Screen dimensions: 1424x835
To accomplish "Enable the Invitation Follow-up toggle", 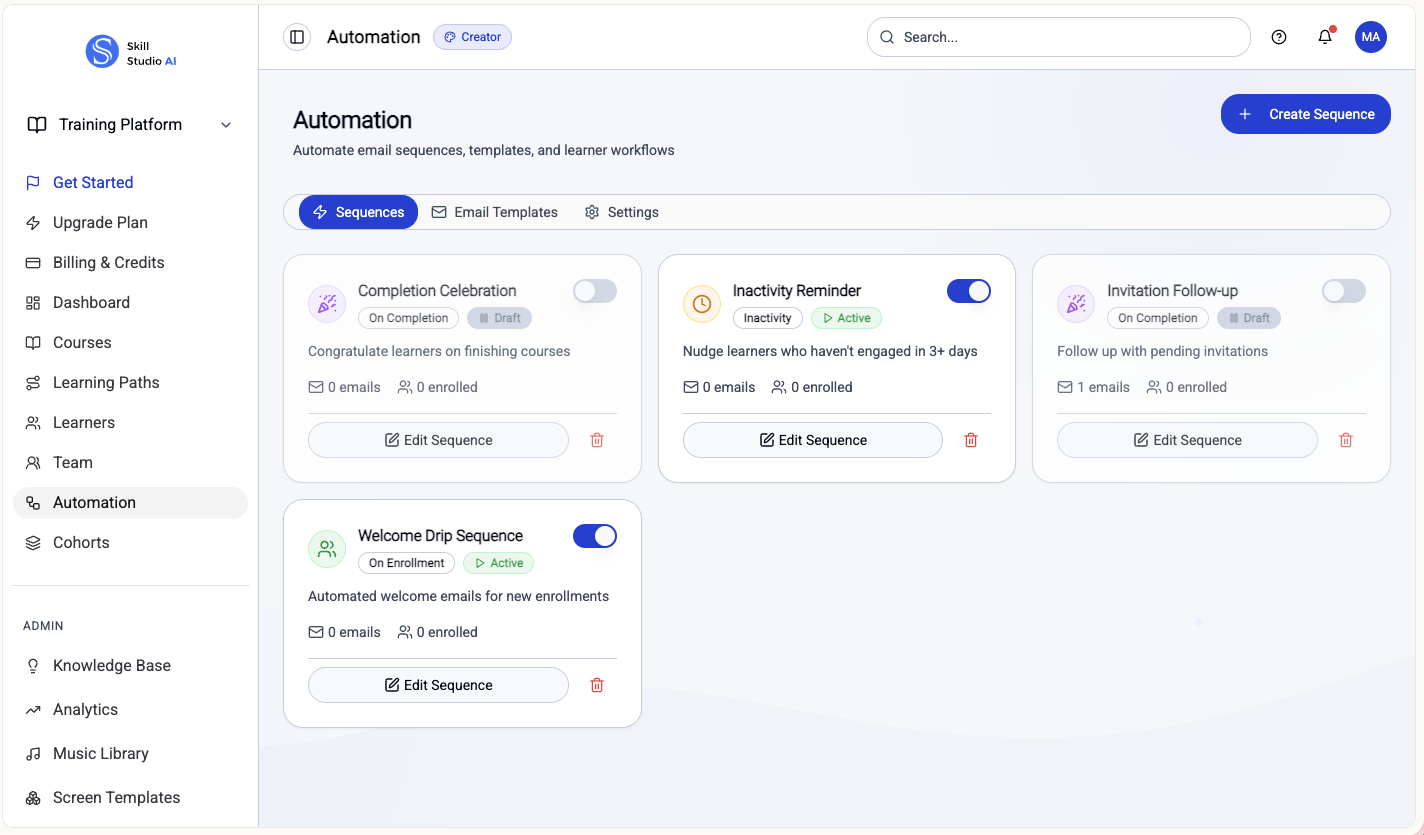I will click(x=1344, y=291).
